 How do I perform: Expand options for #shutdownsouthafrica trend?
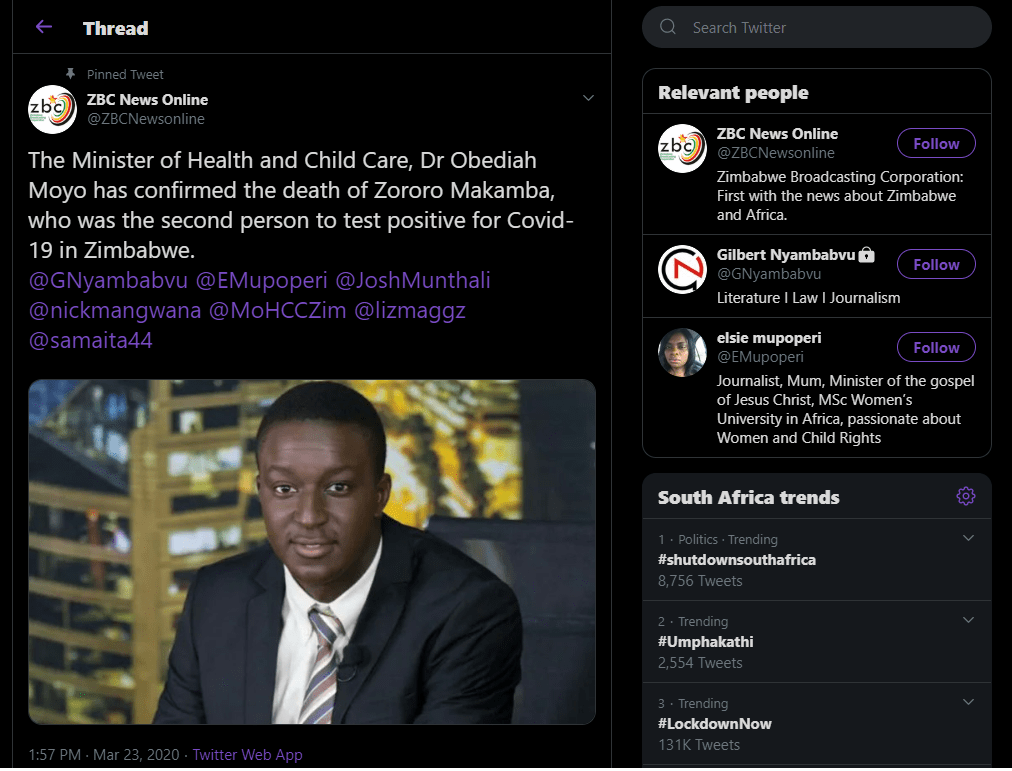(967, 539)
